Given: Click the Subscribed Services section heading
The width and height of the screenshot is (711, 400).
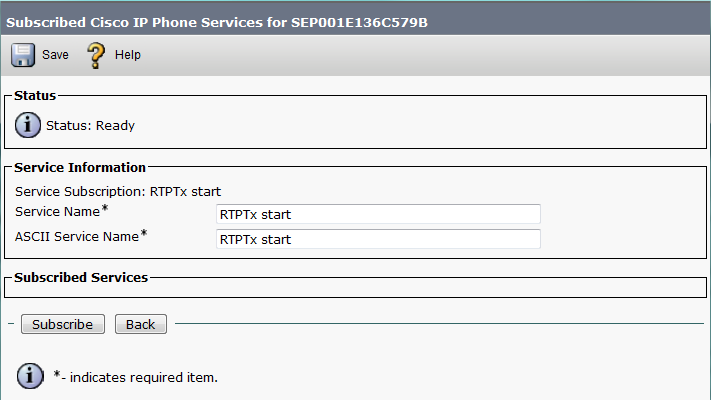Looking at the screenshot, I should coord(81,277).
